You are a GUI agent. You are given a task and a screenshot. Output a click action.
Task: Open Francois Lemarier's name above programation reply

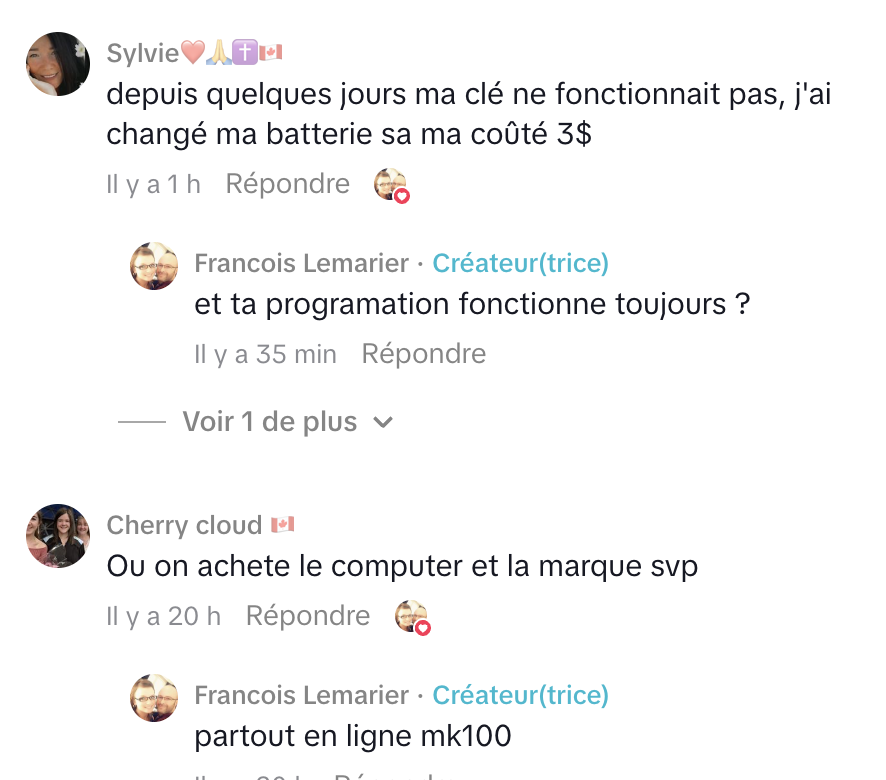(301, 263)
